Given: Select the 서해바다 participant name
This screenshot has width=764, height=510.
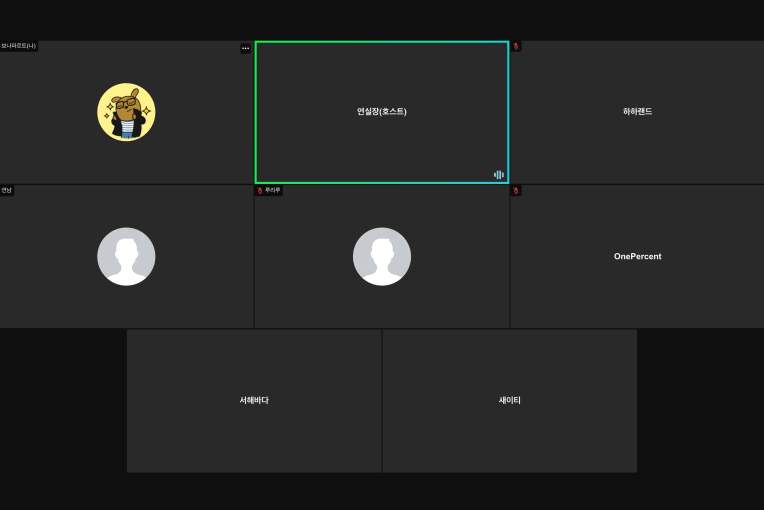Looking at the screenshot, I should tap(254, 400).
